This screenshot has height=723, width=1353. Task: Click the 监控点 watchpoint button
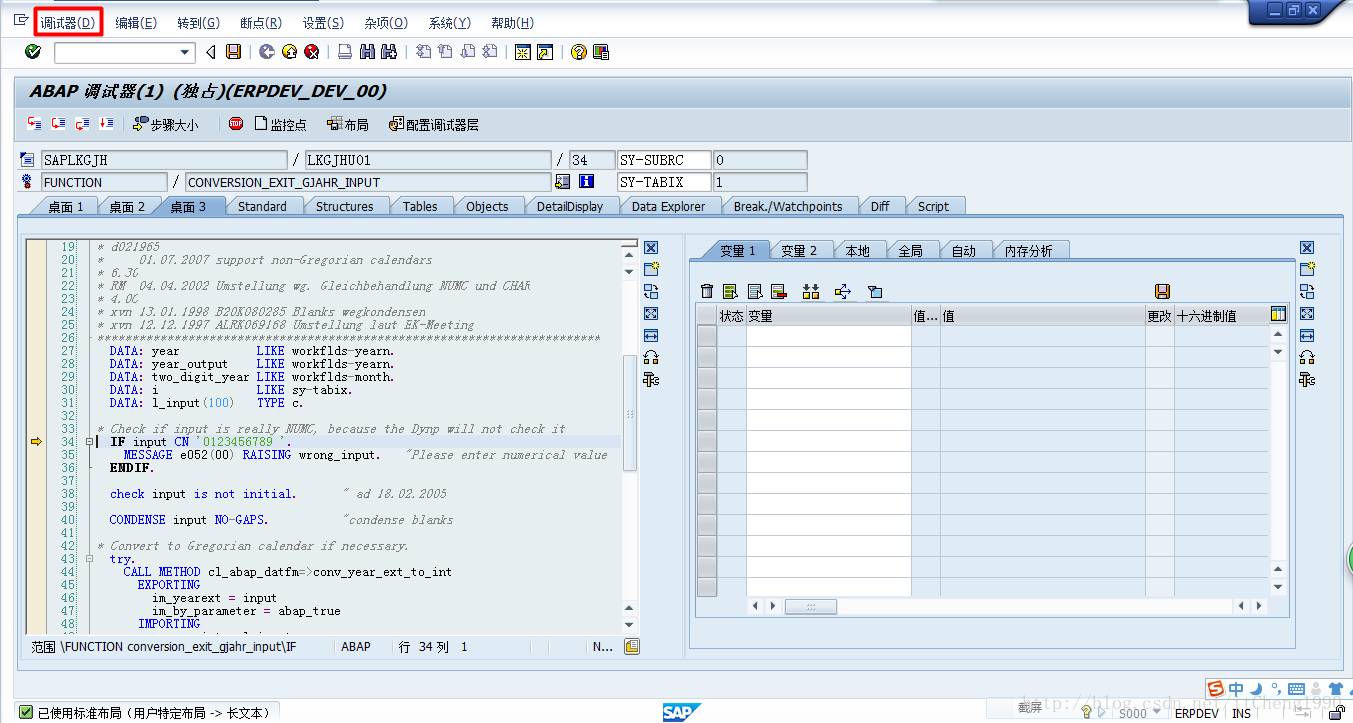(281, 124)
